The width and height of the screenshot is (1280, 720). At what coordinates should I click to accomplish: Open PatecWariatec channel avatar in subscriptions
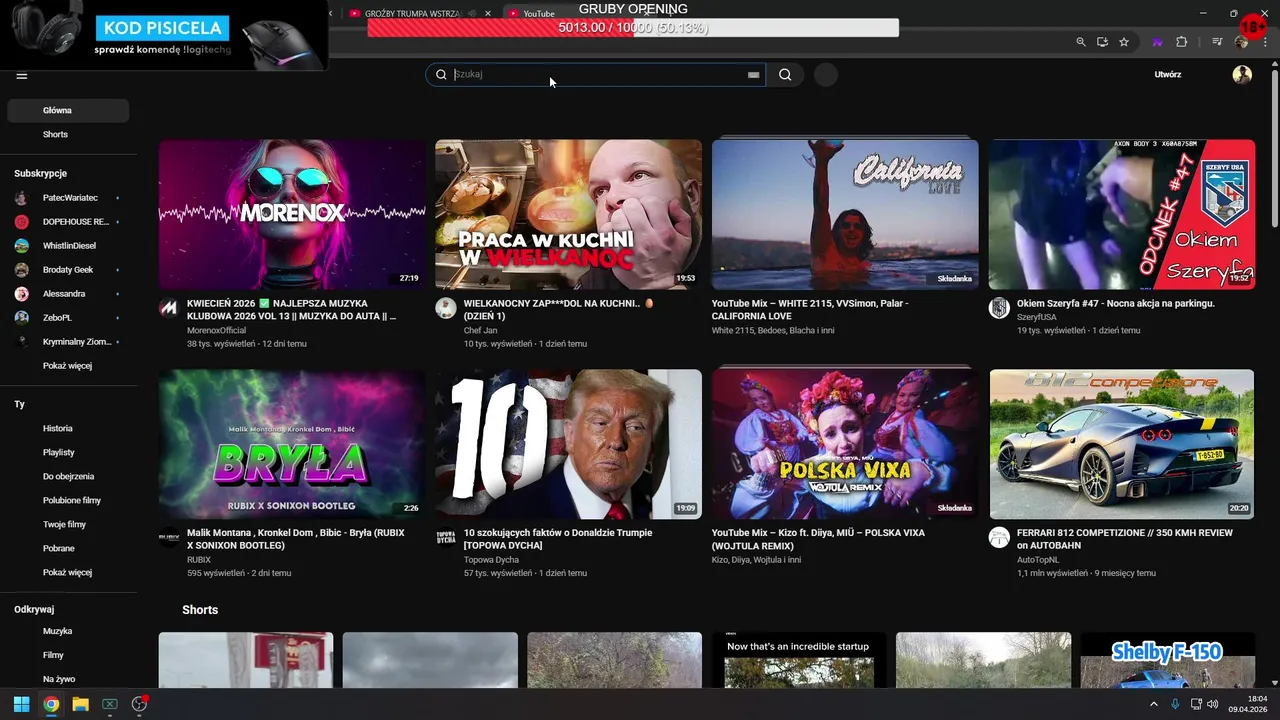(22, 198)
